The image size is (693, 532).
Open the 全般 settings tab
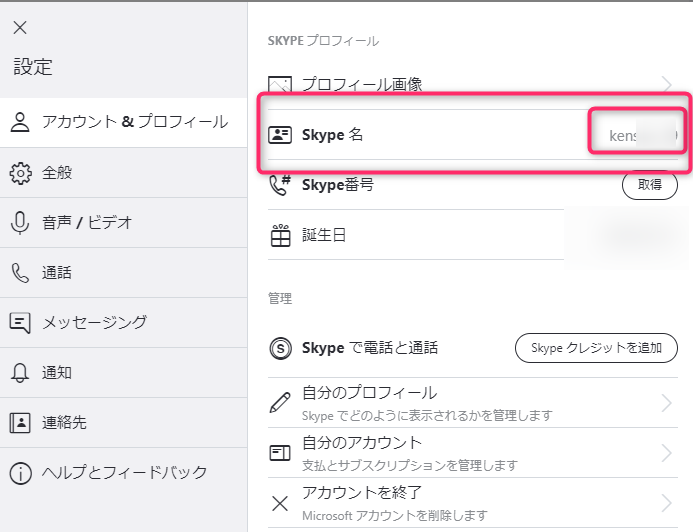57,173
